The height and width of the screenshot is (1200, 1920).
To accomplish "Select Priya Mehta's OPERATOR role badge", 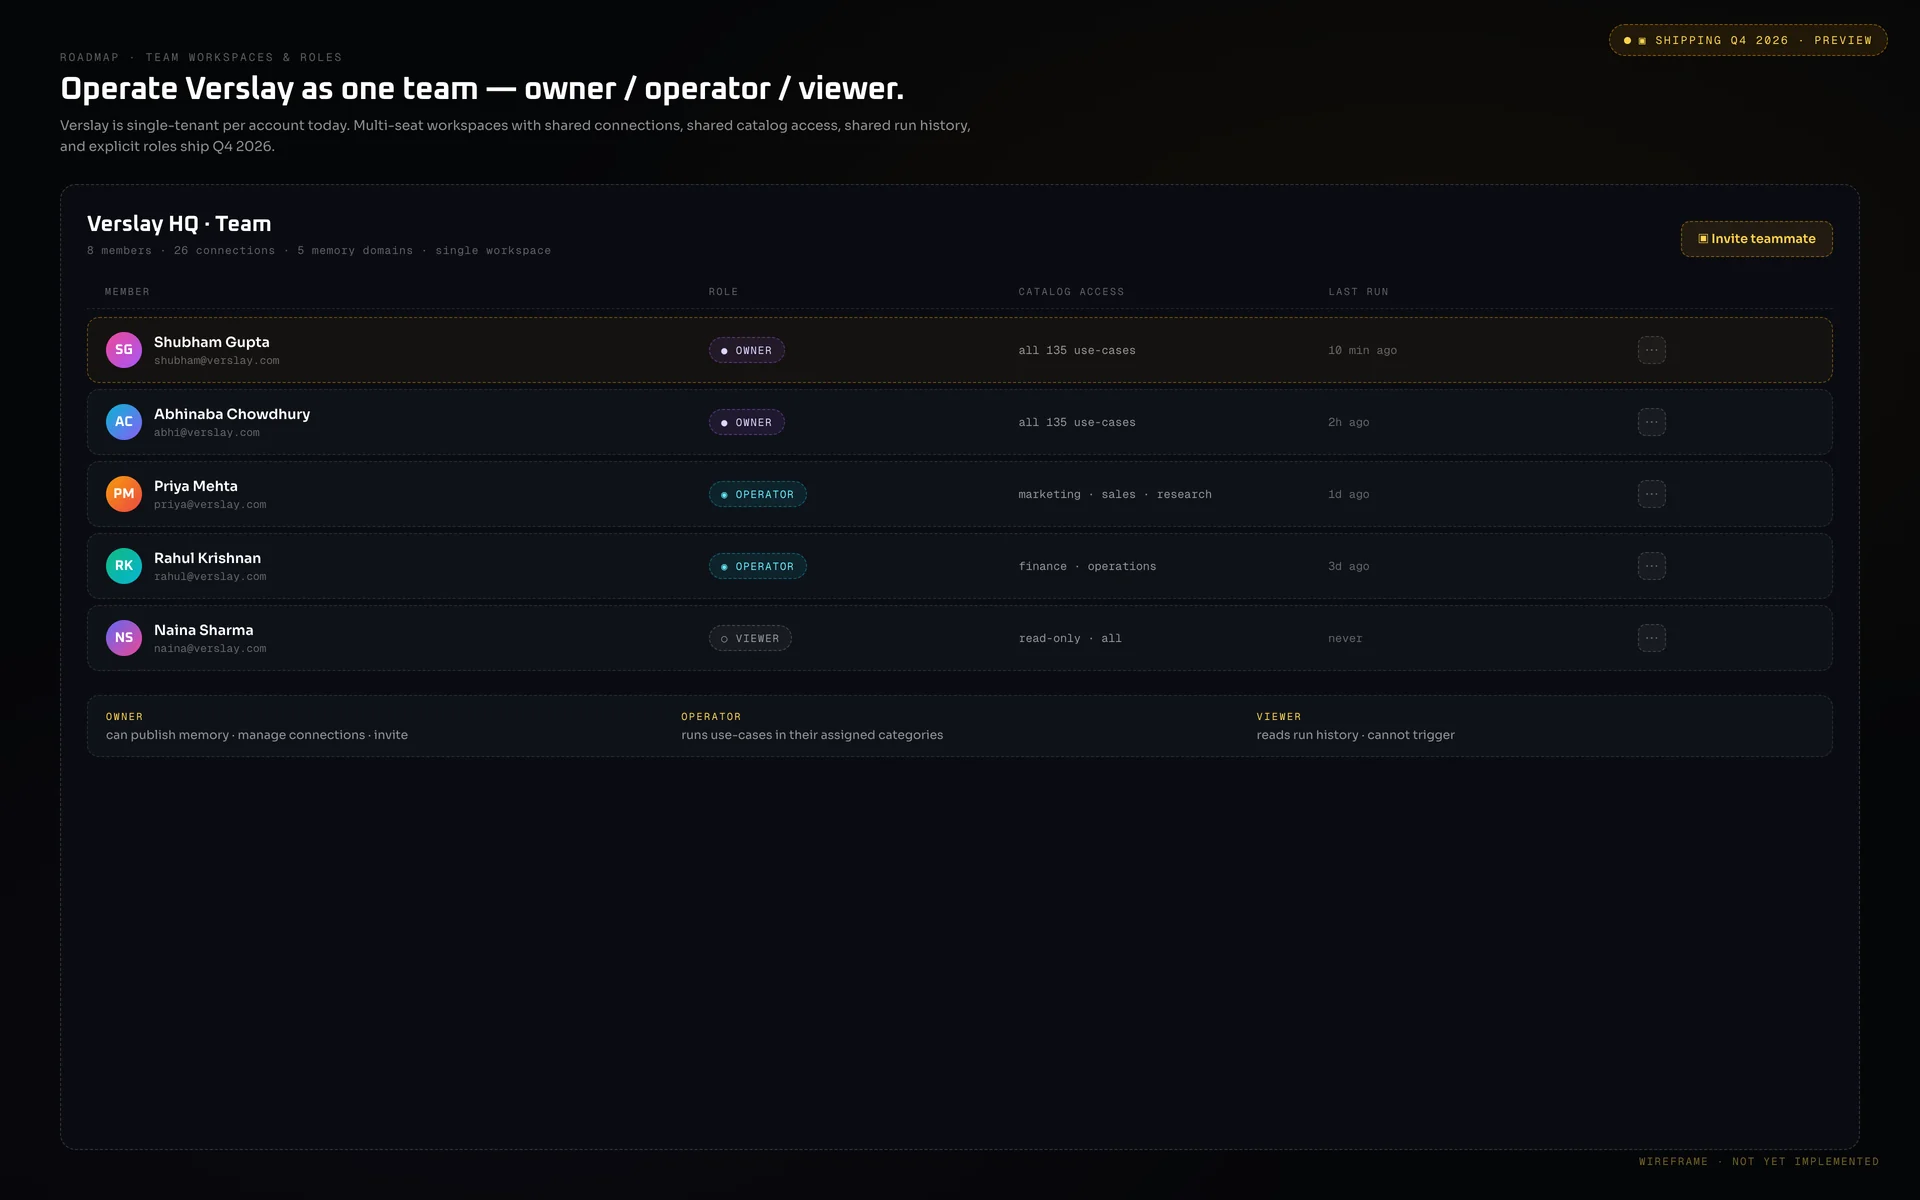I will pyautogui.click(x=758, y=494).
